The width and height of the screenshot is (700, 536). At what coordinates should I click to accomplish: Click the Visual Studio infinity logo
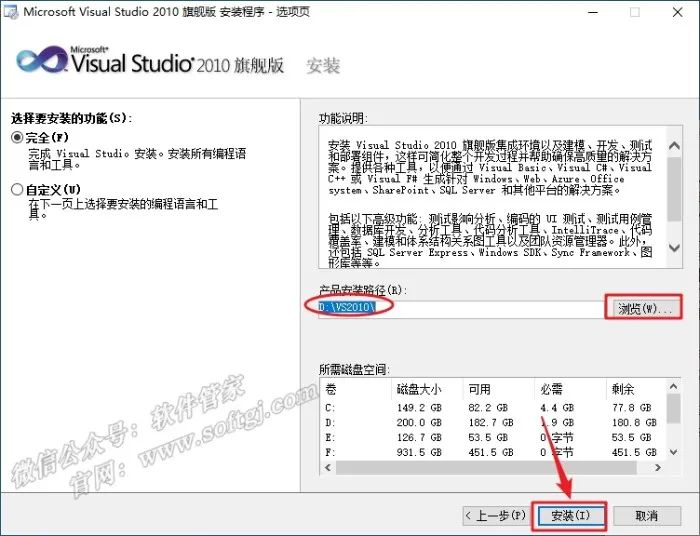(42, 59)
